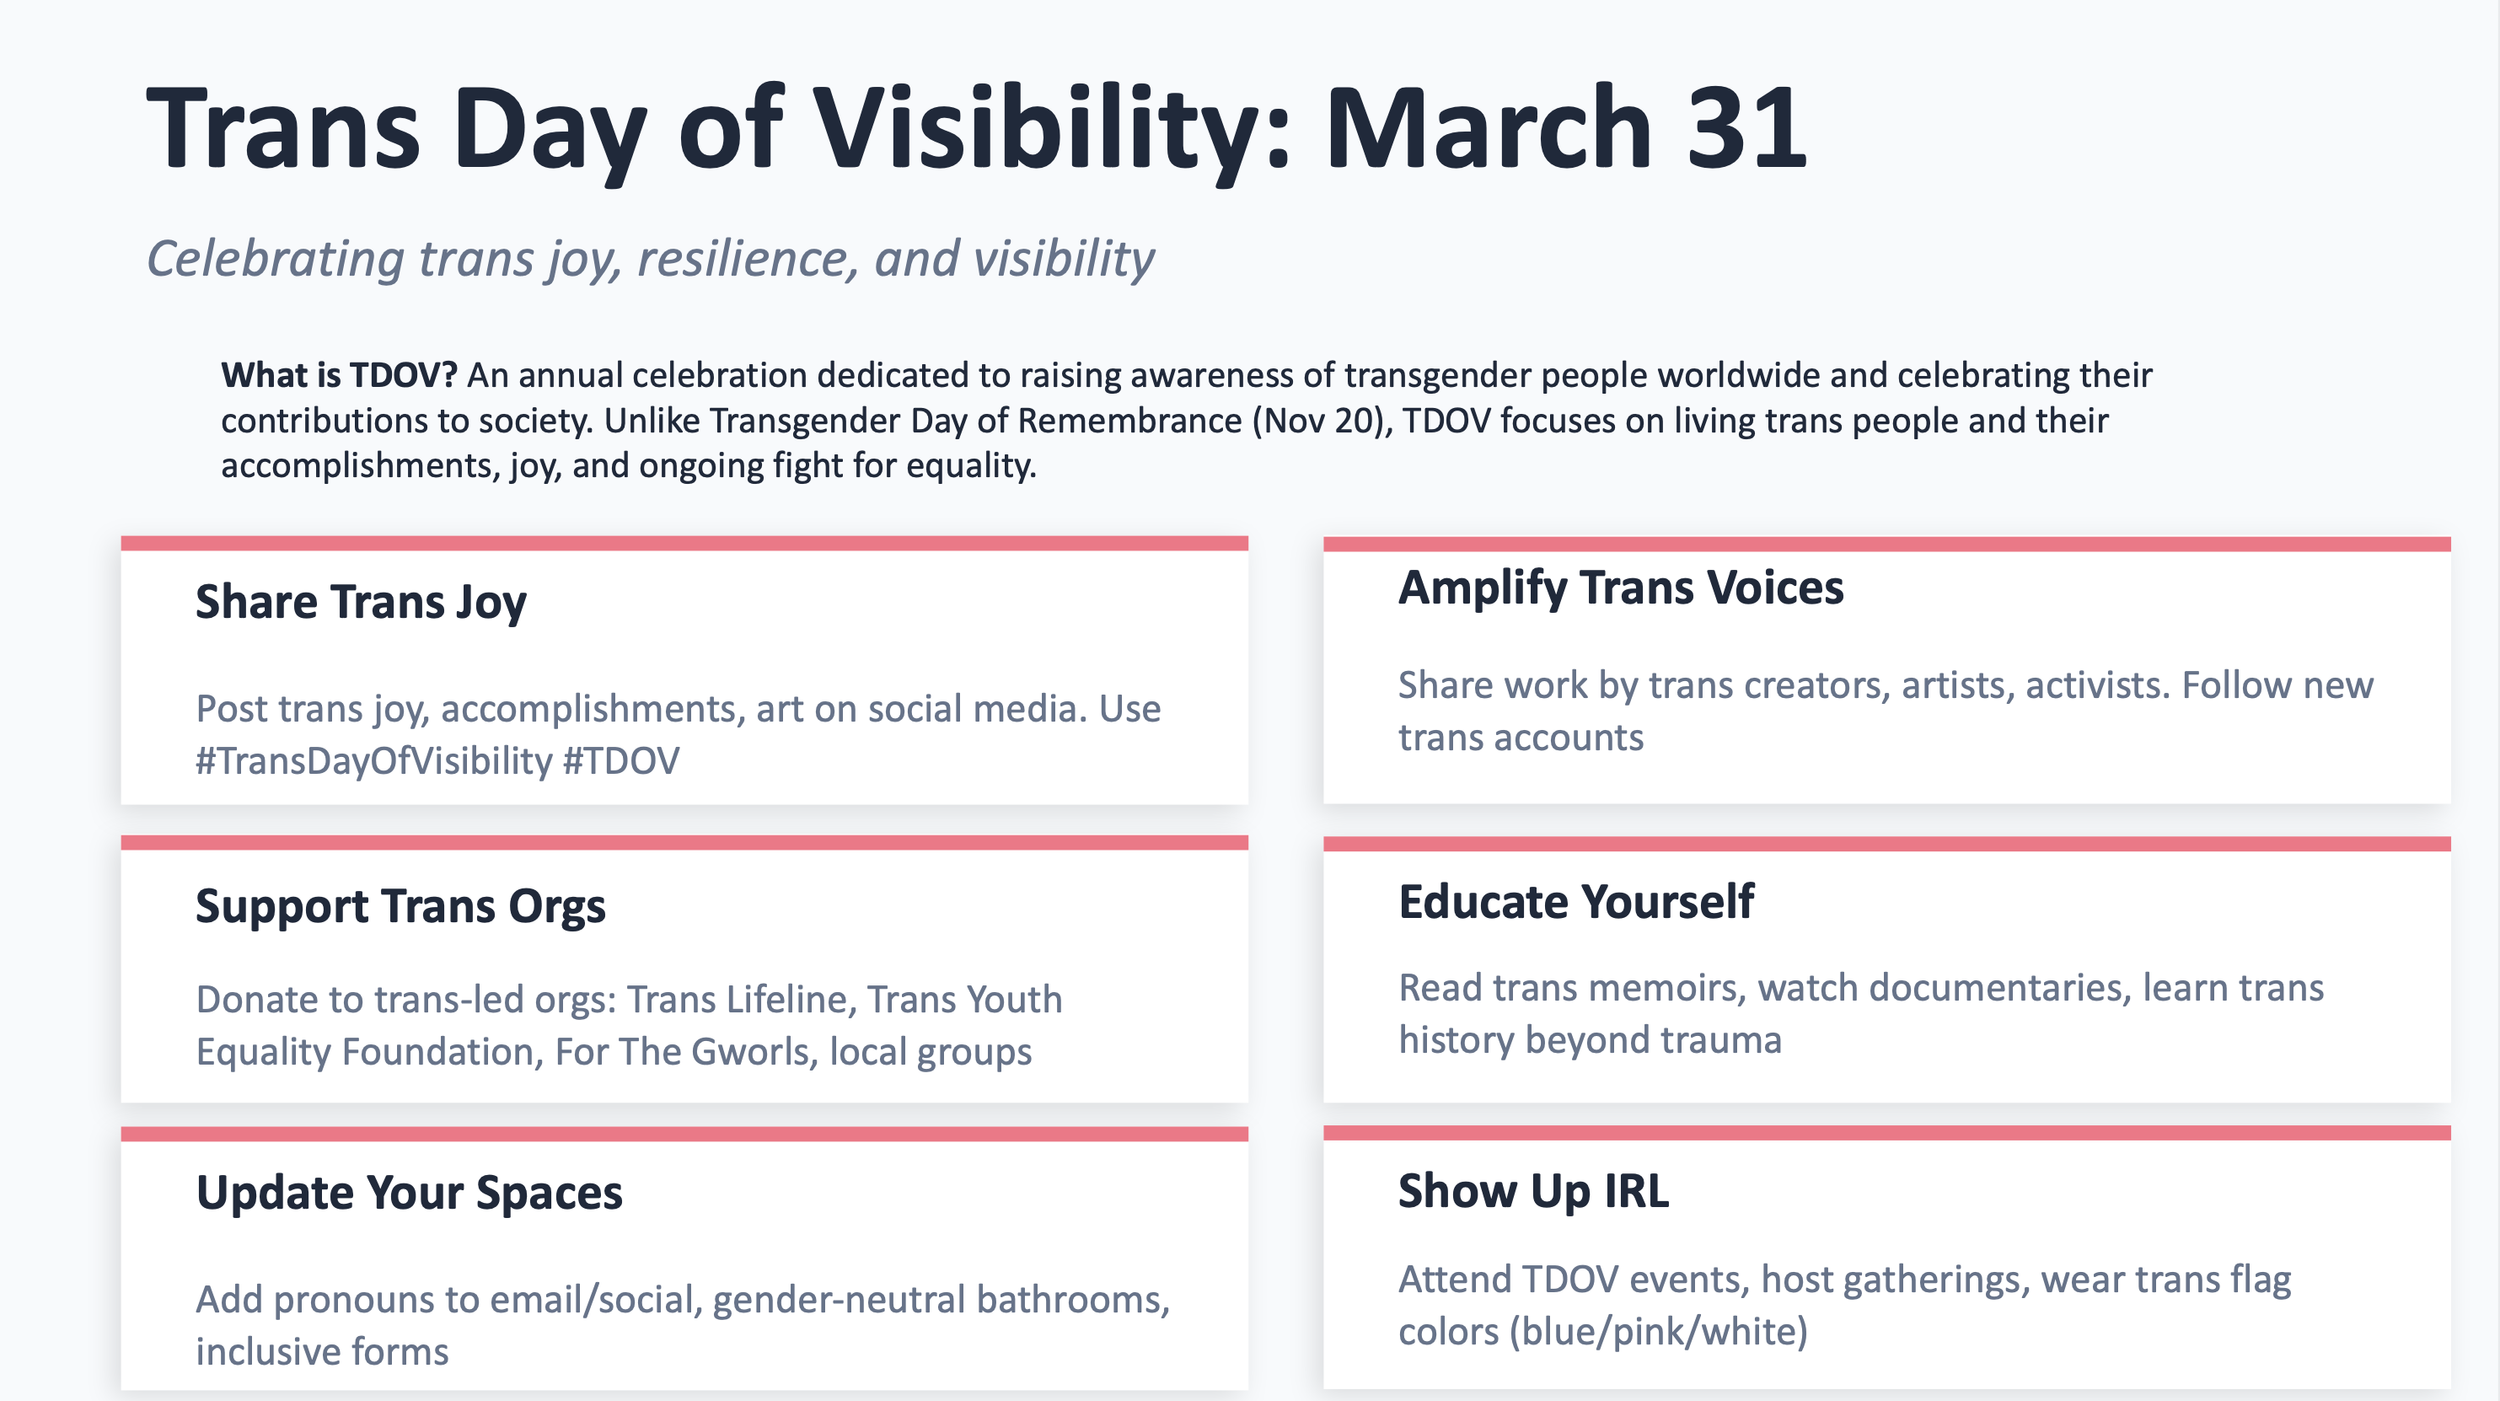This screenshot has width=2500, height=1401.
Task: Select the Educate Yourself heading
Action: click(1575, 902)
